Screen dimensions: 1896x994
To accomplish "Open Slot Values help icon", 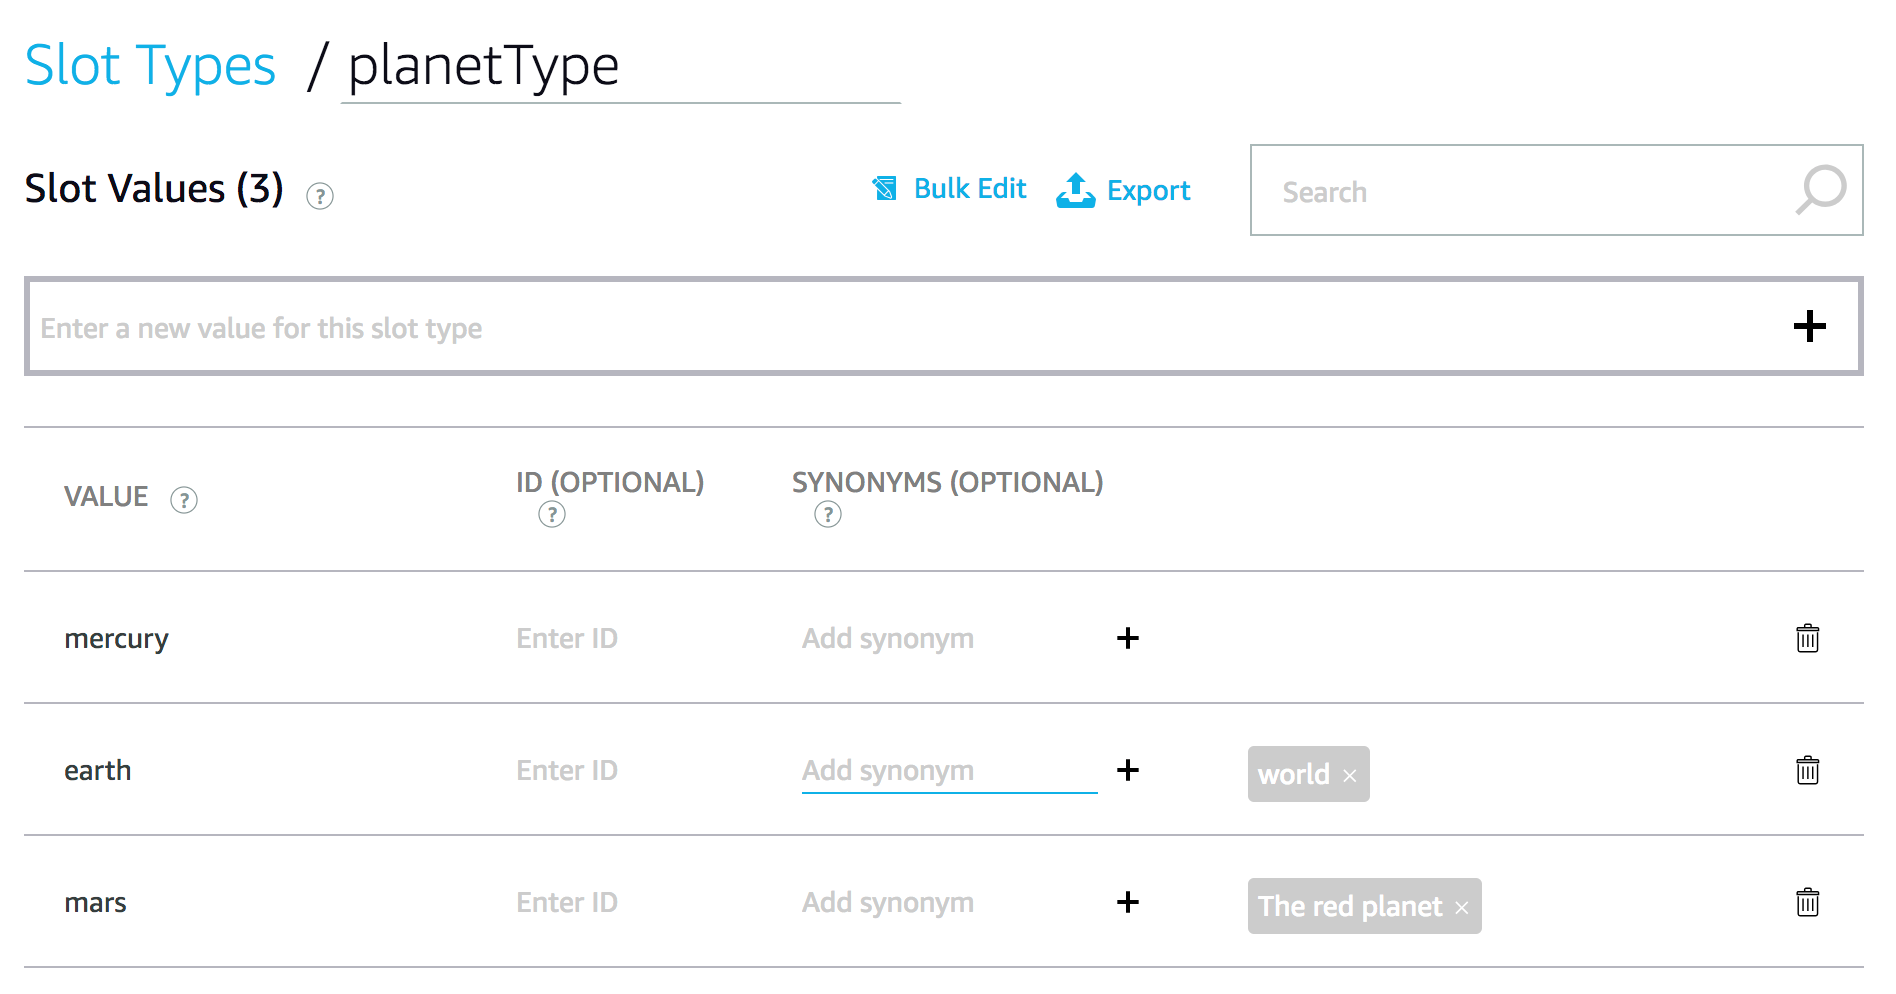I will click(320, 195).
